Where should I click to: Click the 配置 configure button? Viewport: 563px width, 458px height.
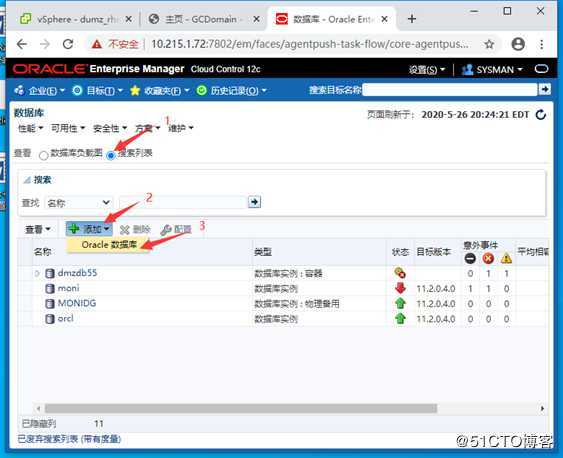176,229
